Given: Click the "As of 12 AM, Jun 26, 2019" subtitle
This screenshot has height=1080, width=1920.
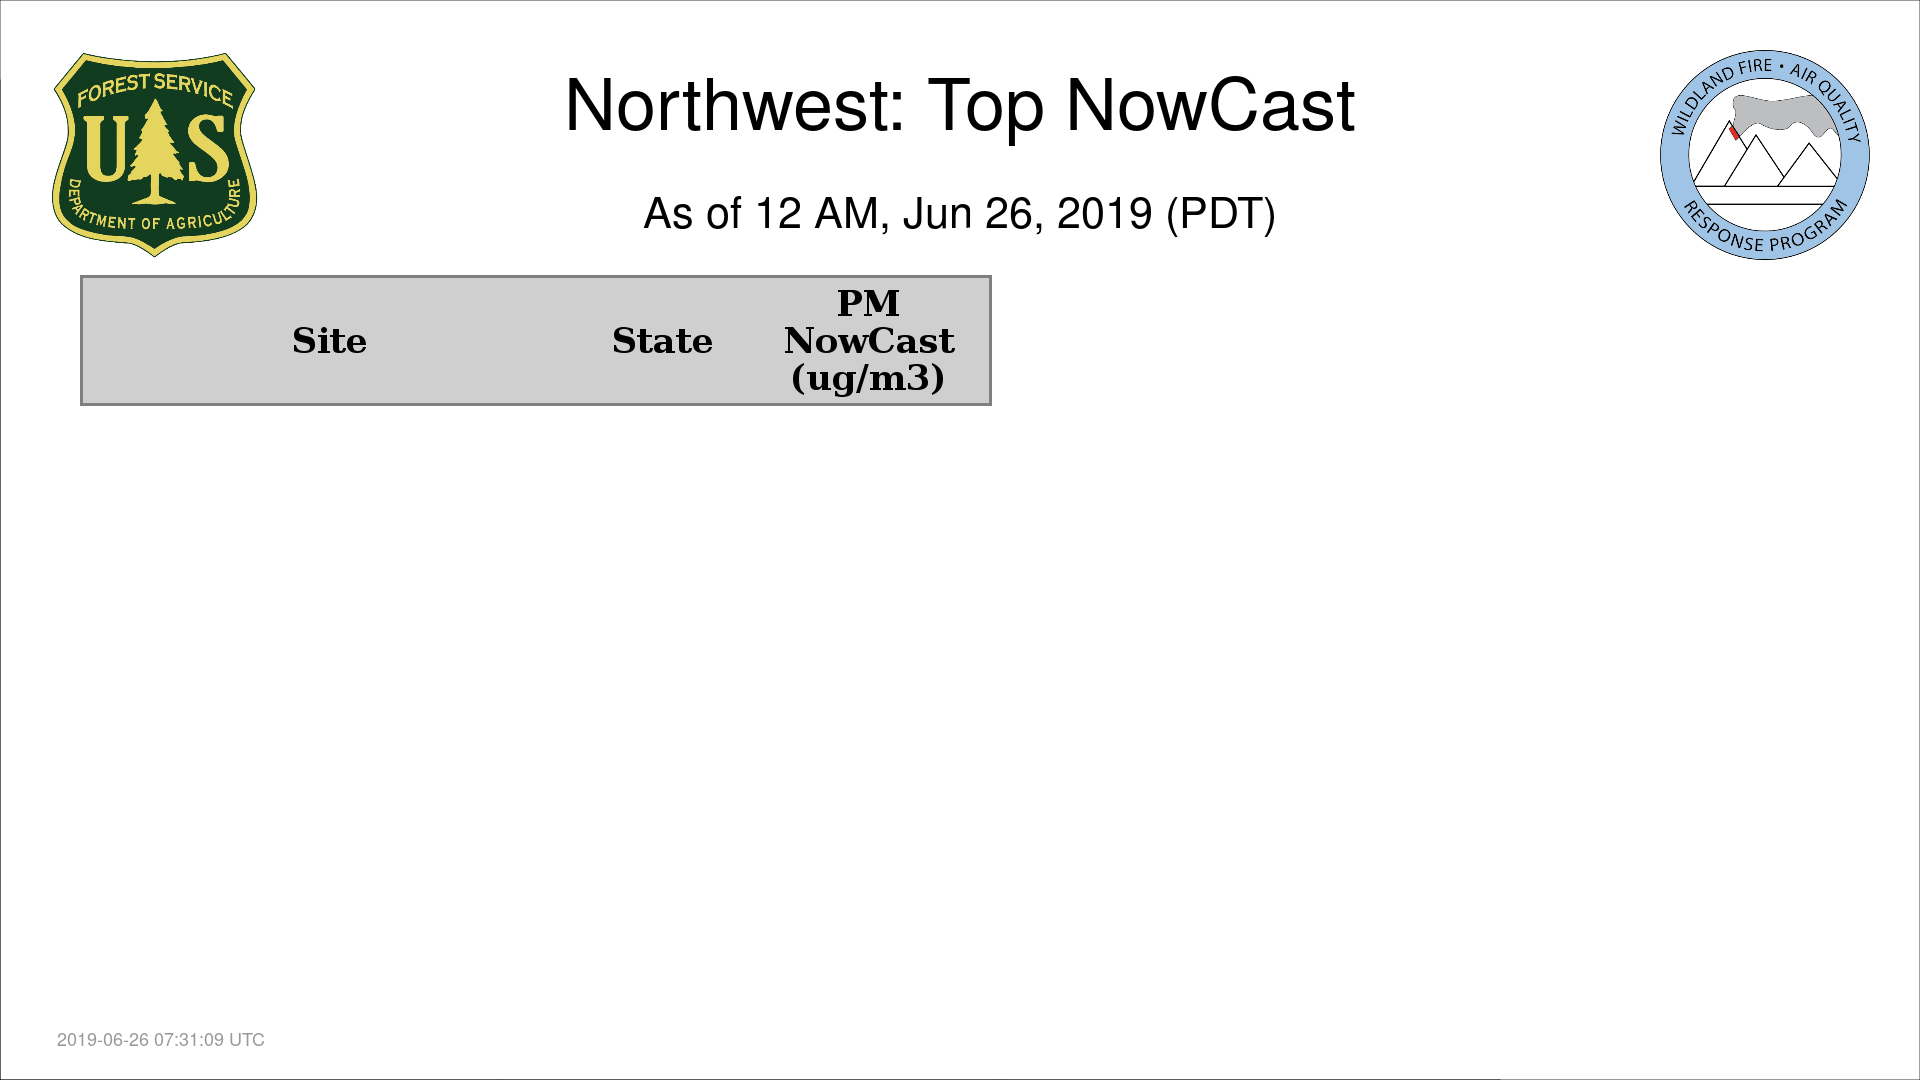Looking at the screenshot, I should pyautogui.click(x=897, y=214).
